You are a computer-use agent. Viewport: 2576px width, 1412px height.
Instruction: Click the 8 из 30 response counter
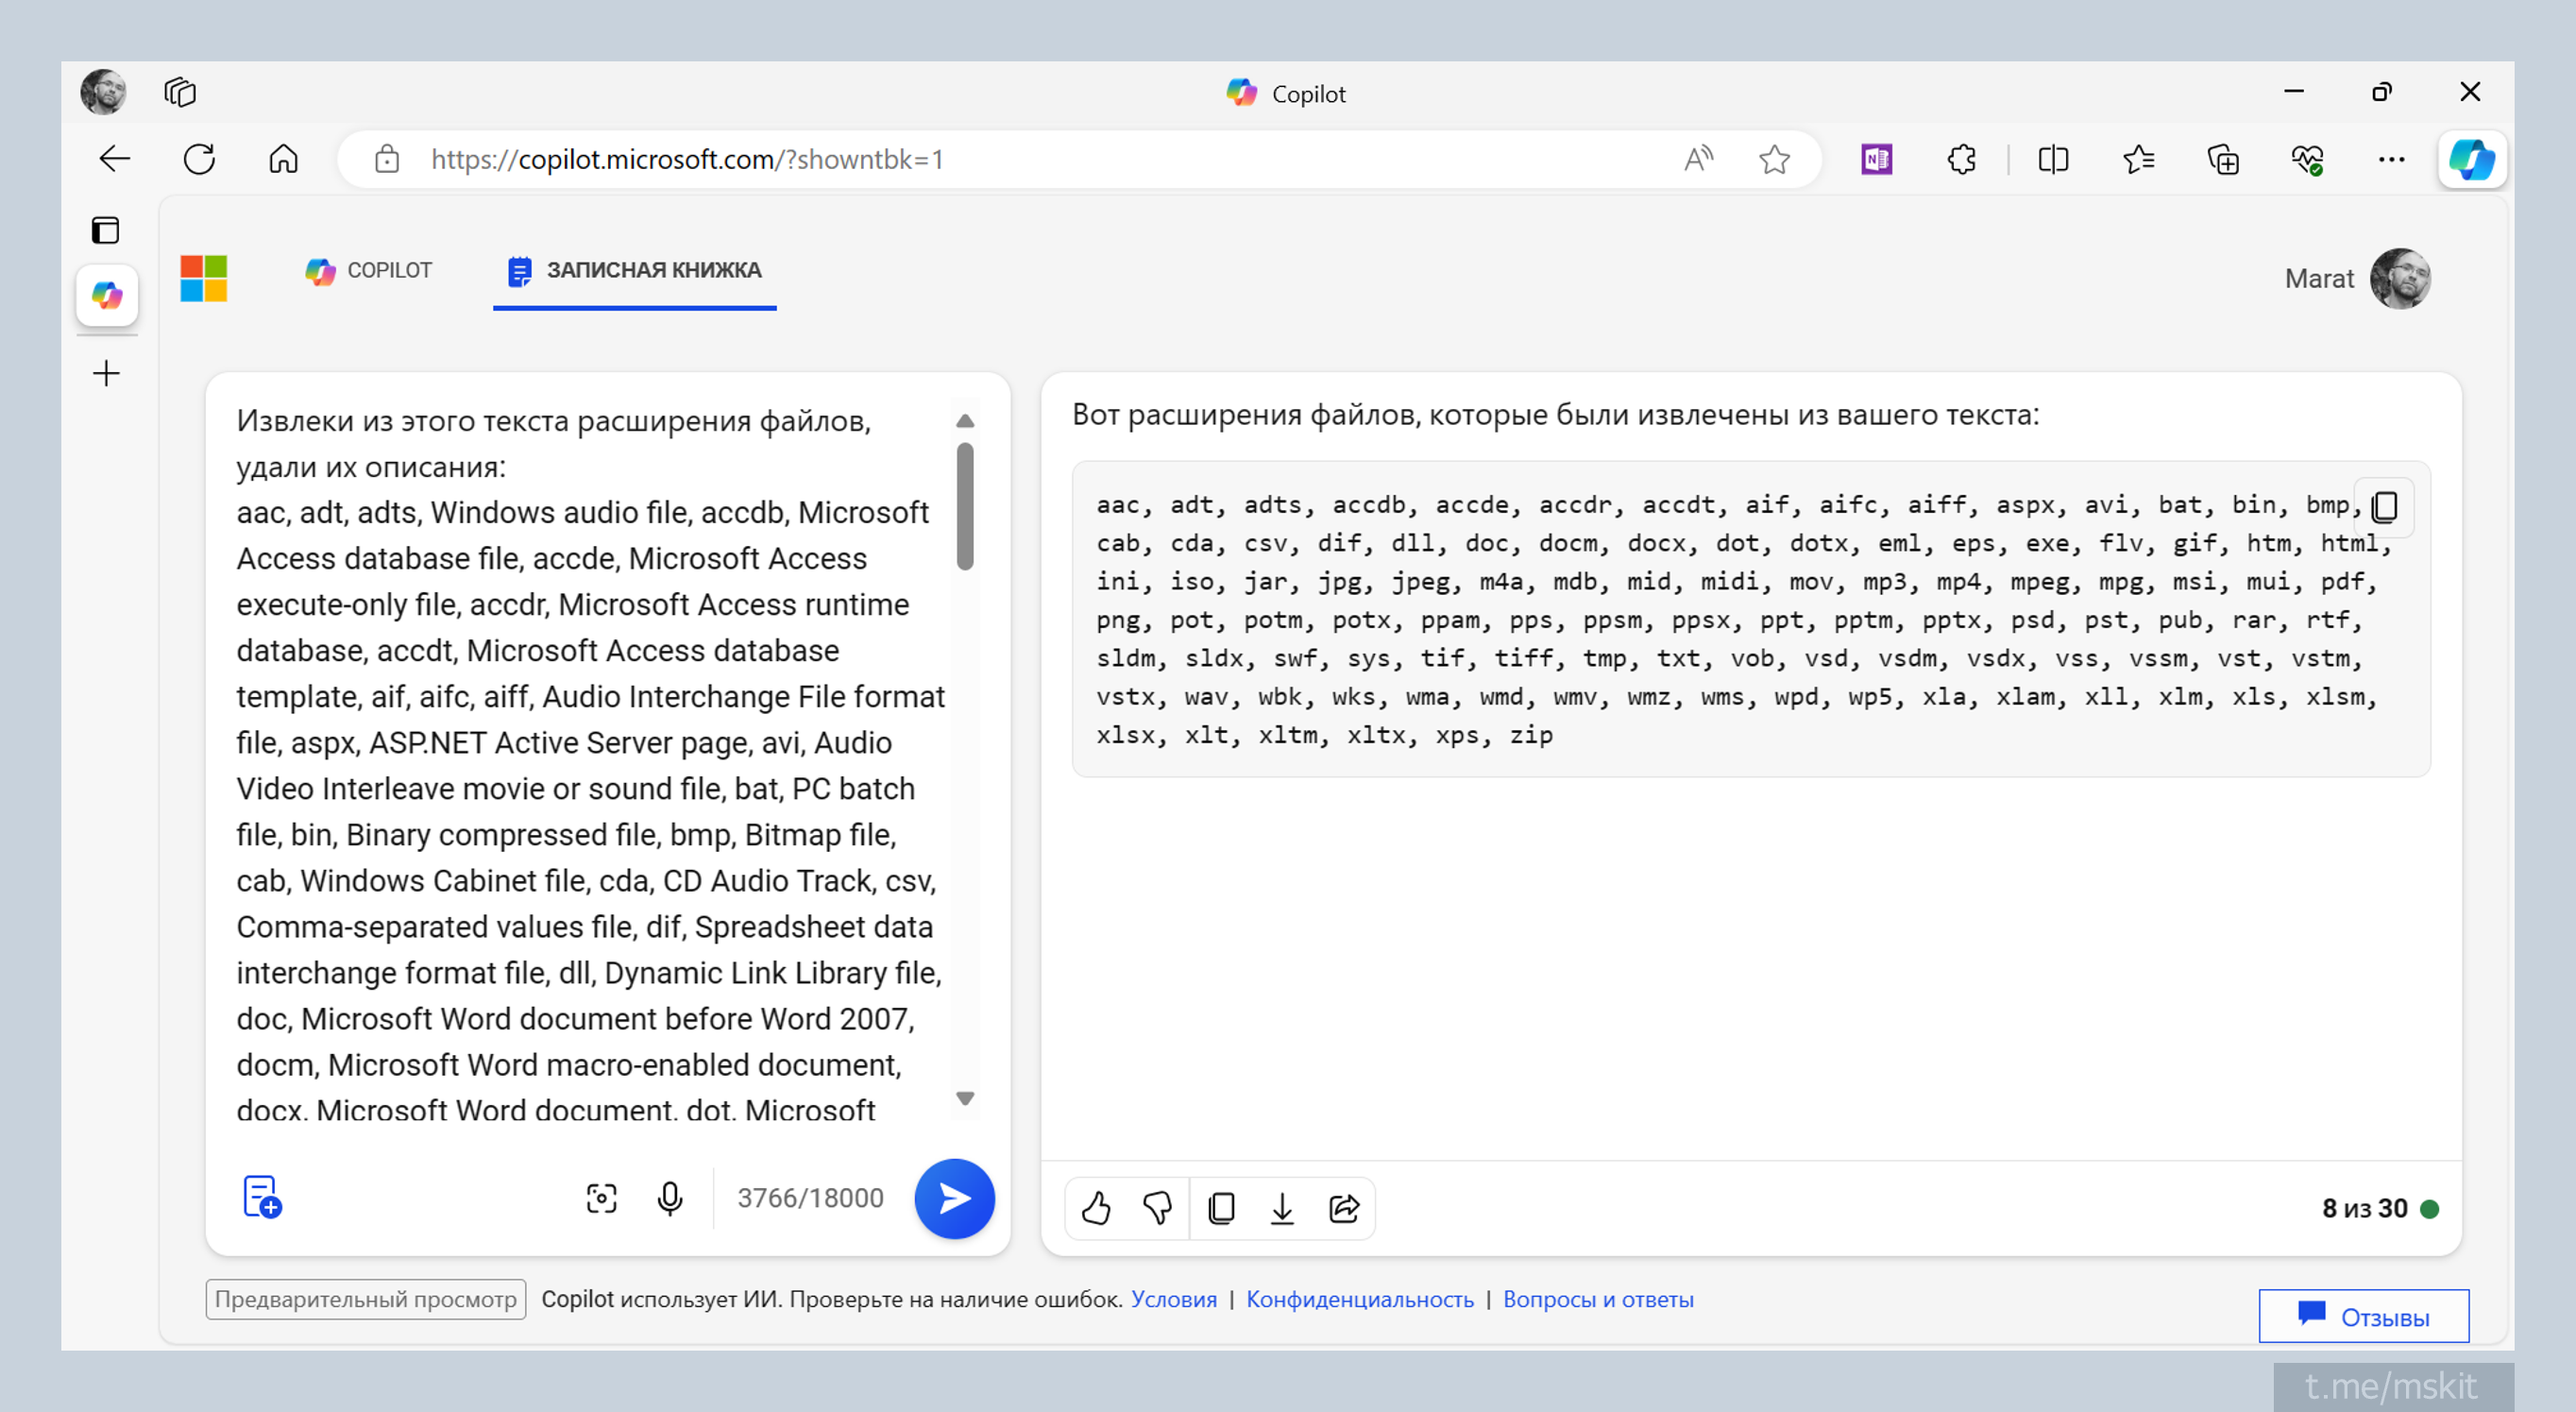point(2364,1209)
